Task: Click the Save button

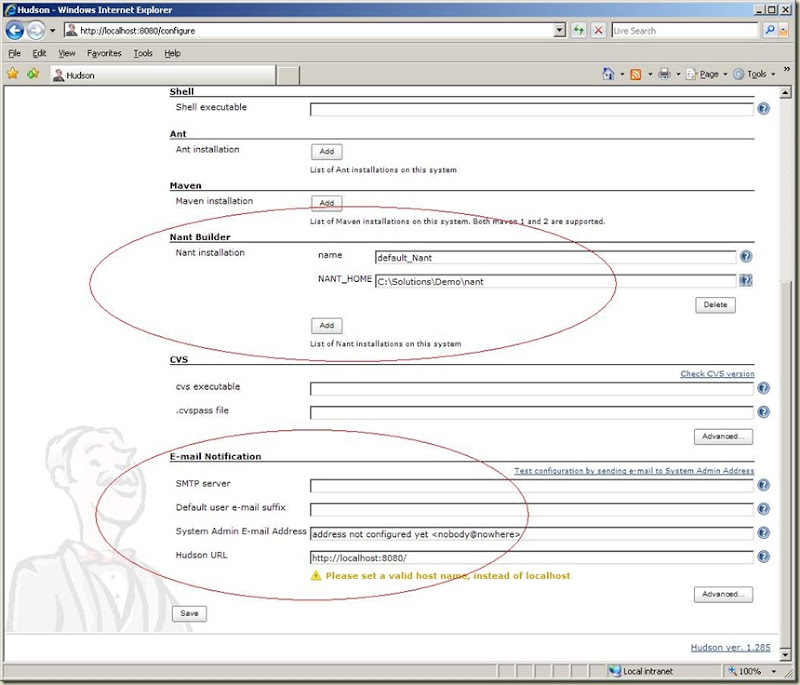Action: pos(189,614)
